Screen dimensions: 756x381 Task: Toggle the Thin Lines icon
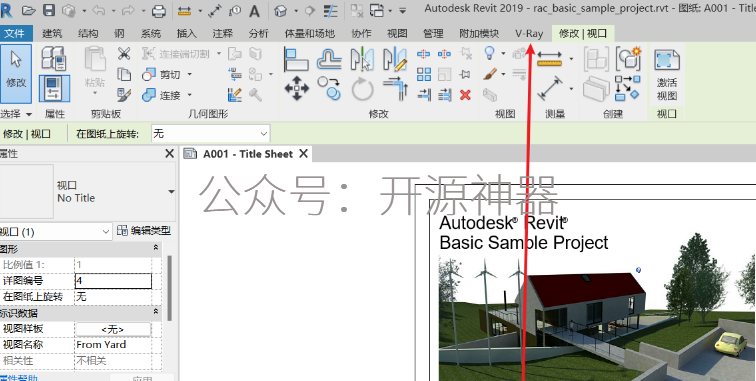(x=330, y=10)
